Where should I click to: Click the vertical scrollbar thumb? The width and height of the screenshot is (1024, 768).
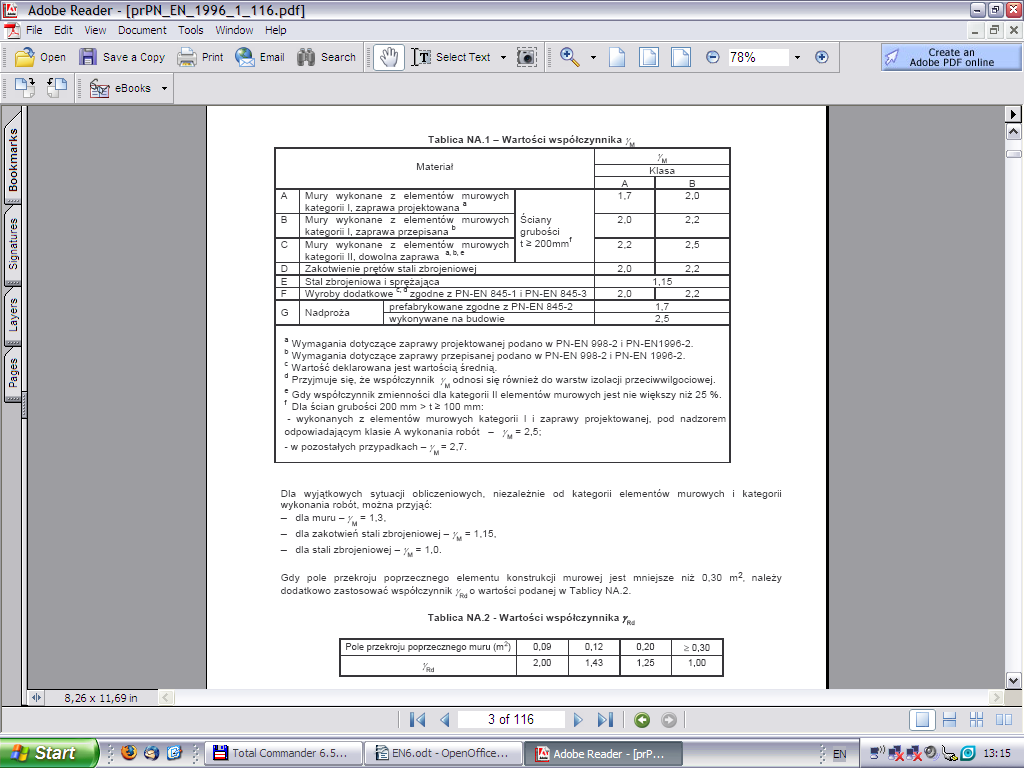coord(1014,154)
